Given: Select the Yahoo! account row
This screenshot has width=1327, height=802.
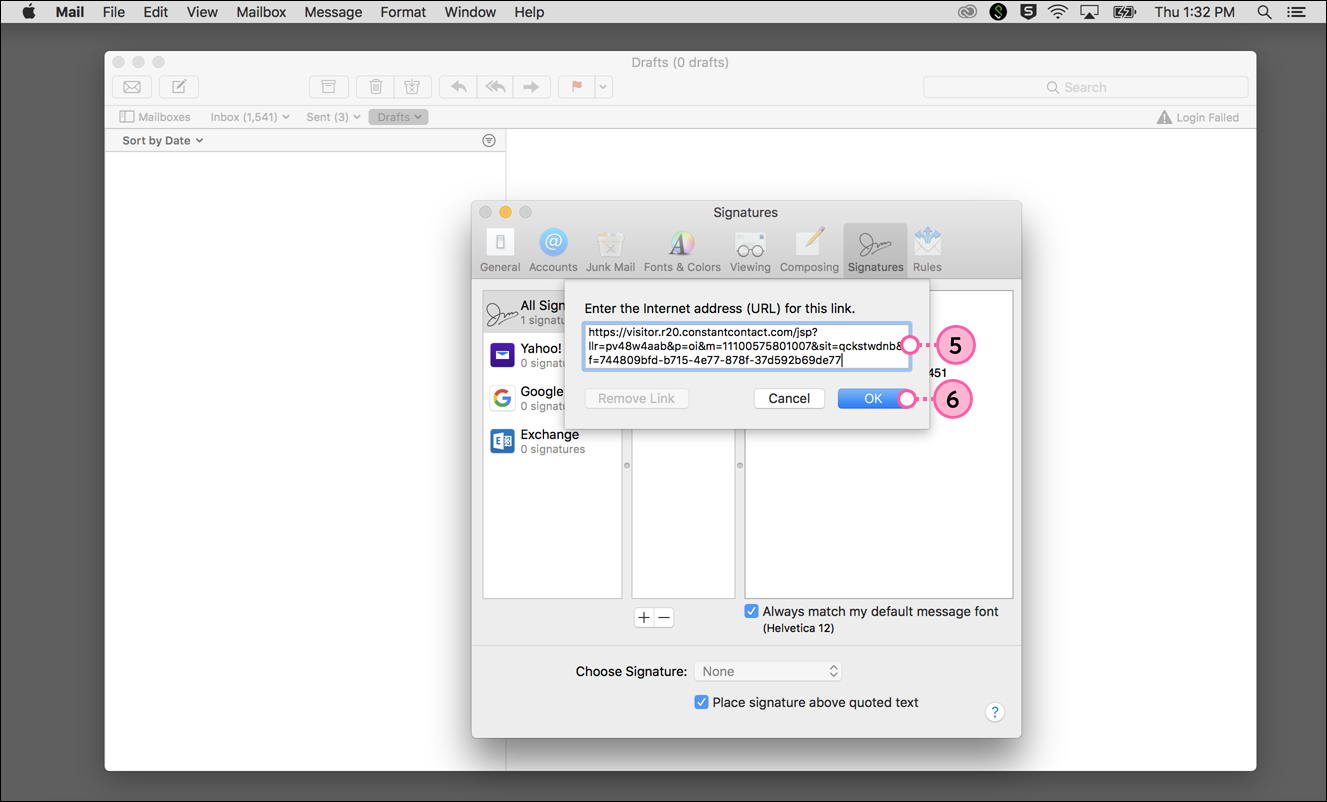Looking at the screenshot, I should (x=524, y=355).
